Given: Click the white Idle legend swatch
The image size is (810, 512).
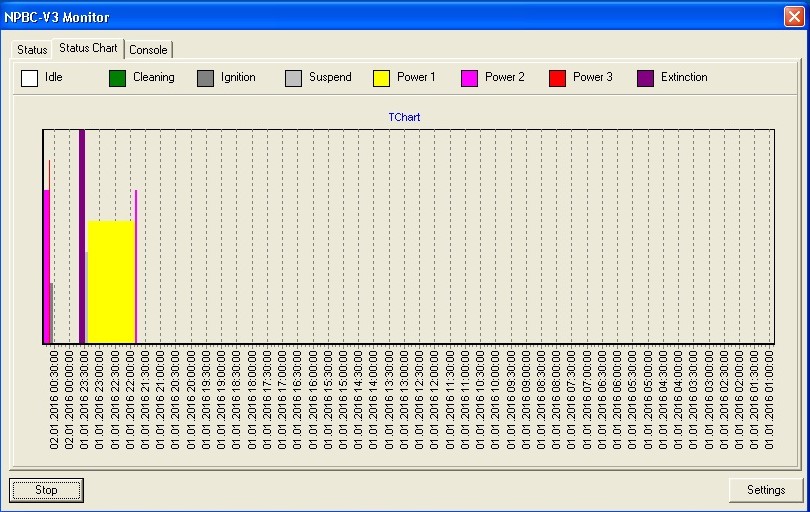Looking at the screenshot, I should [30, 78].
